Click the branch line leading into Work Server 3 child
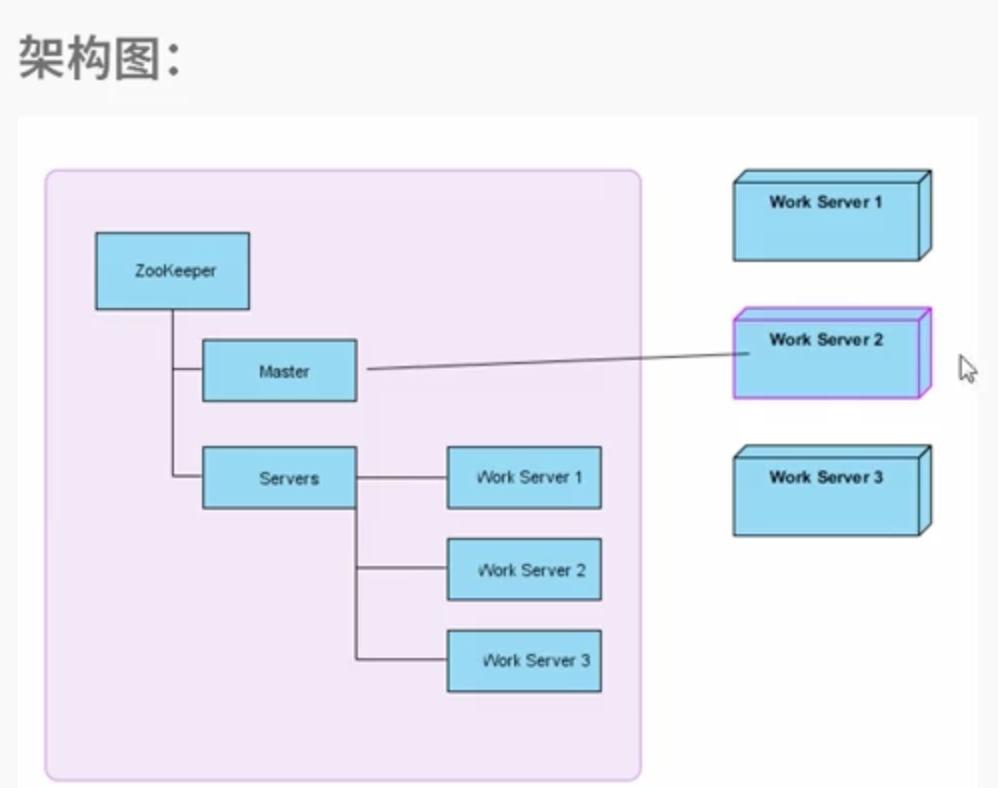The image size is (998, 788). (402, 660)
